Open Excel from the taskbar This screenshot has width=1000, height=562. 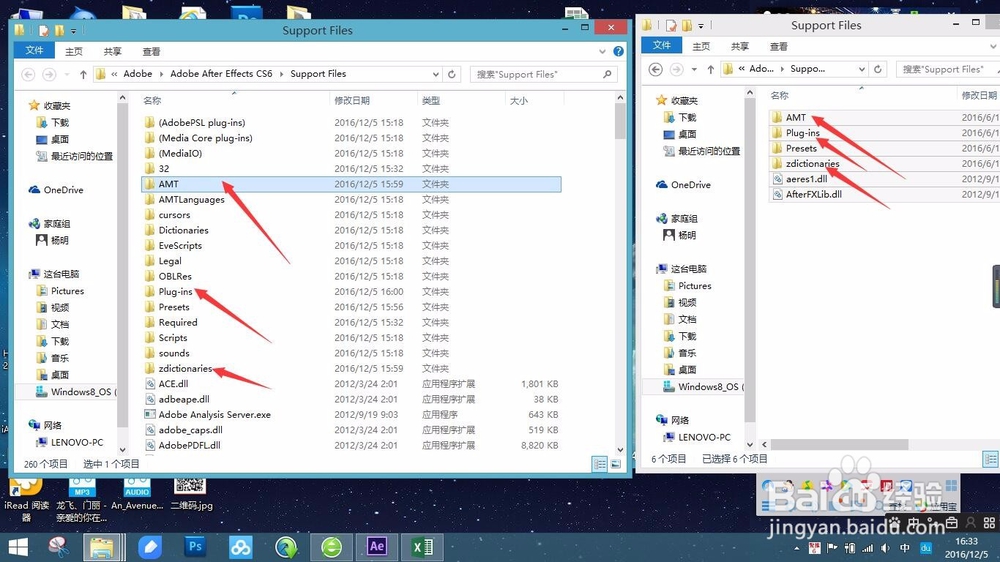click(x=422, y=547)
